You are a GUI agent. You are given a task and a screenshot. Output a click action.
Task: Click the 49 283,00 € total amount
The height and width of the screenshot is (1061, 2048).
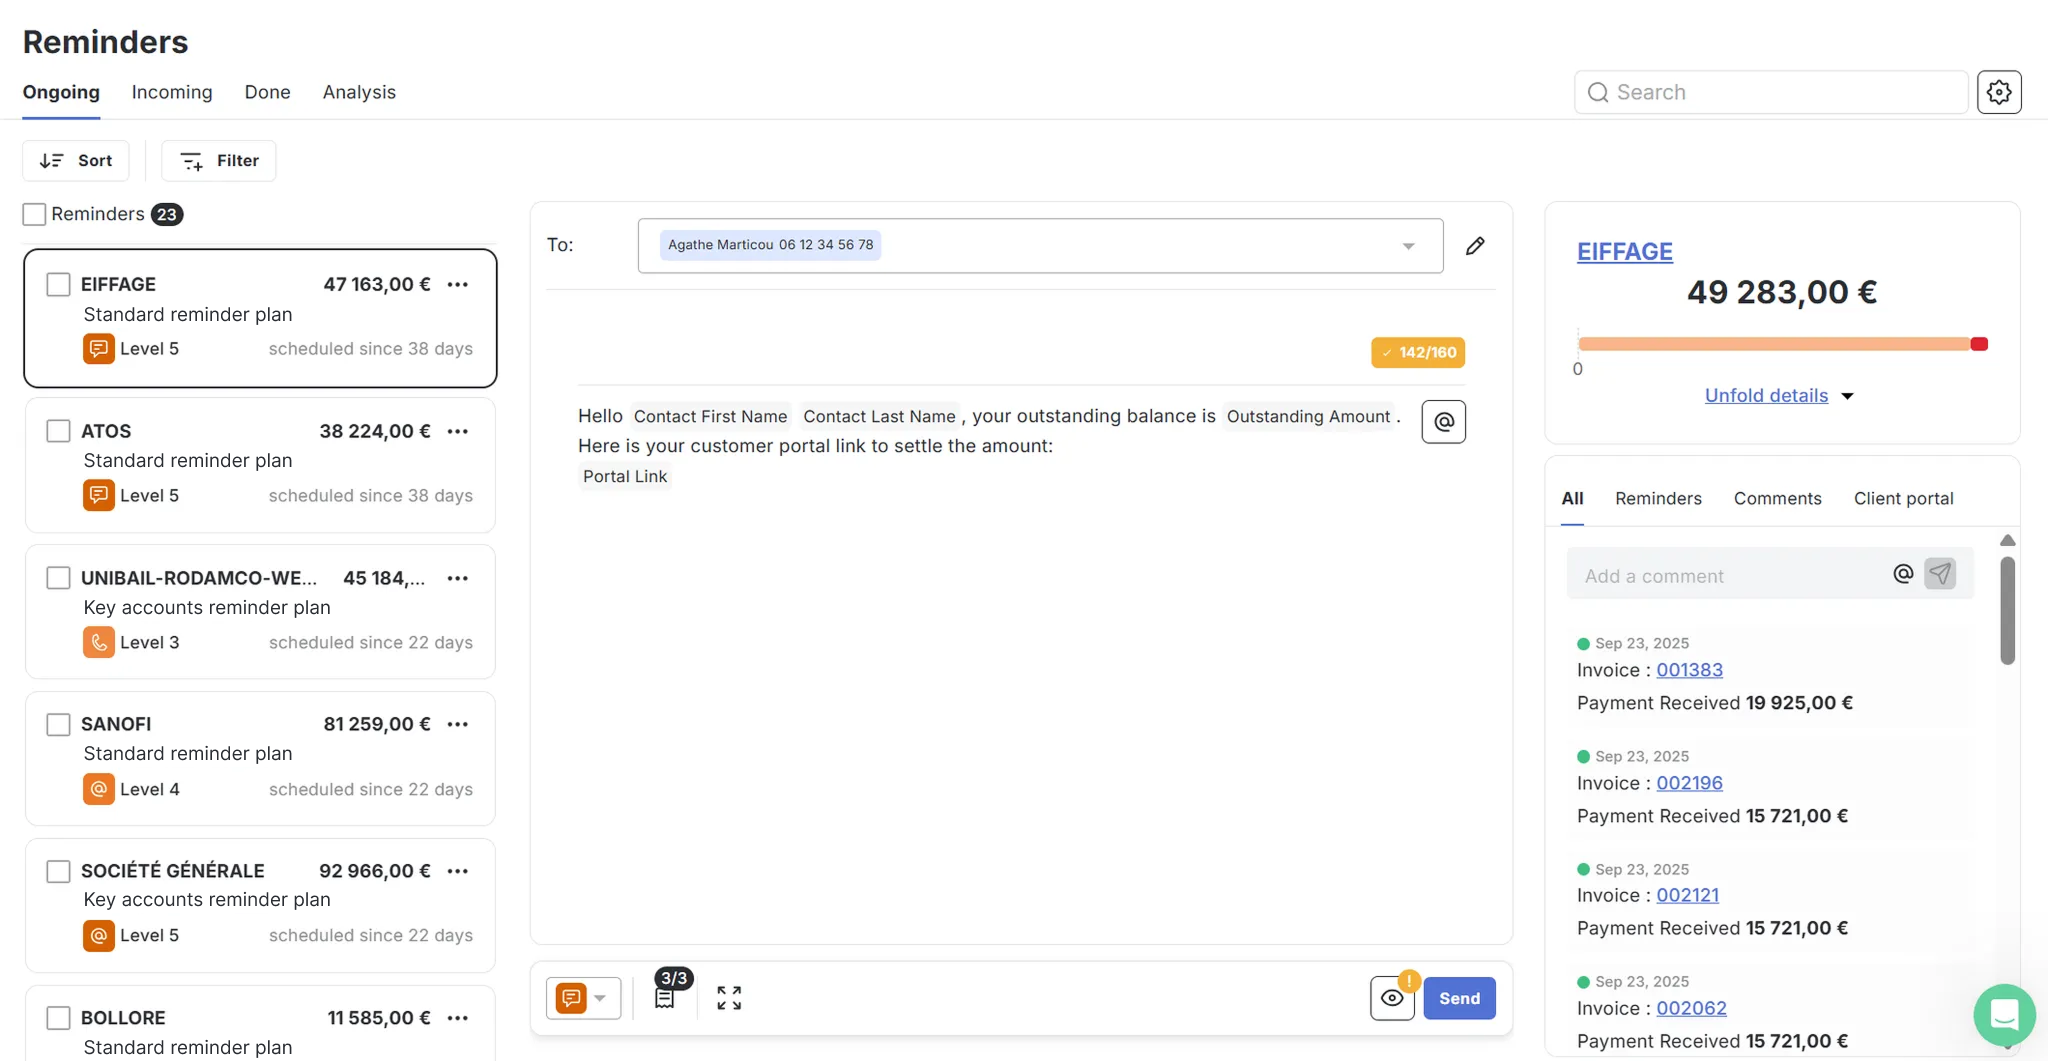[x=1782, y=292]
